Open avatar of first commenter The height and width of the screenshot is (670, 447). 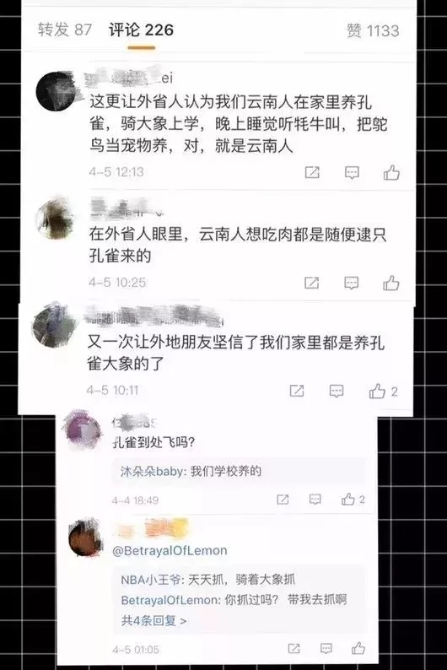pos(56,91)
